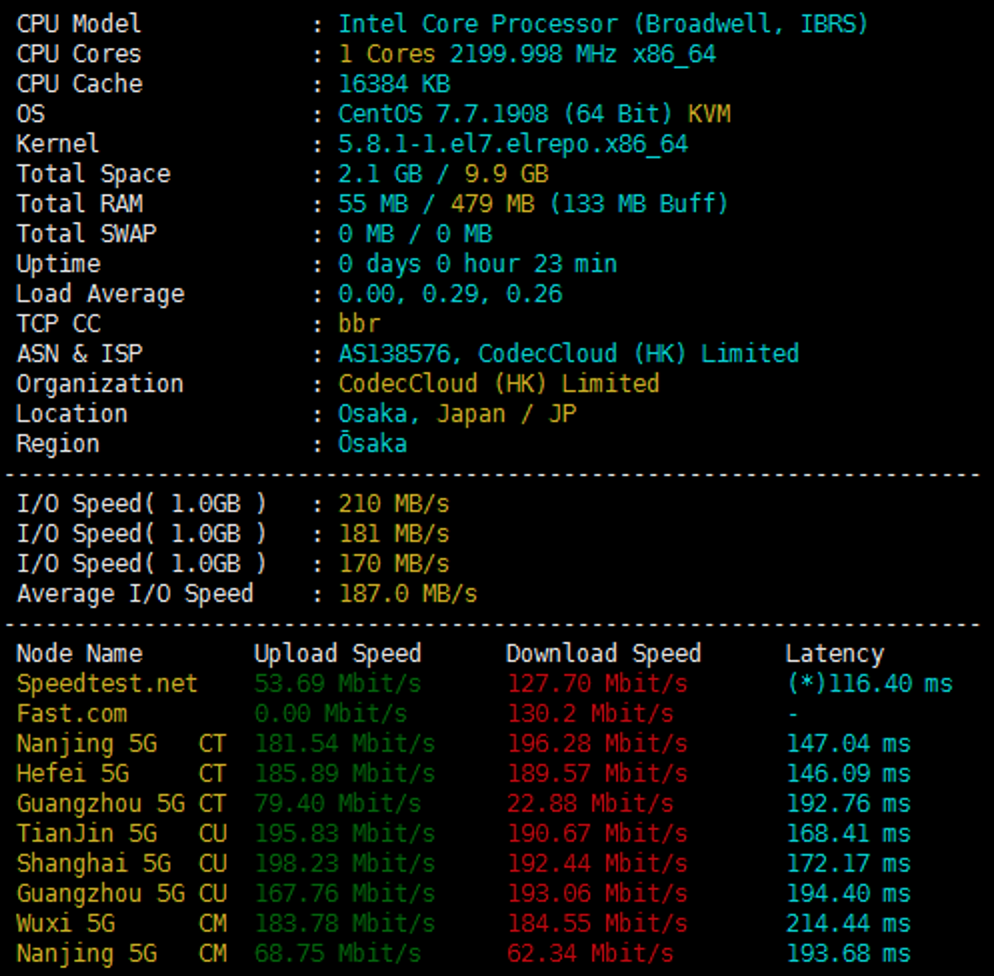Image resolution: width=994 pixels, height=976 pixels.
Task: Click the Wuxi 5G latency 214.44 ms
Action: point(848,924)
